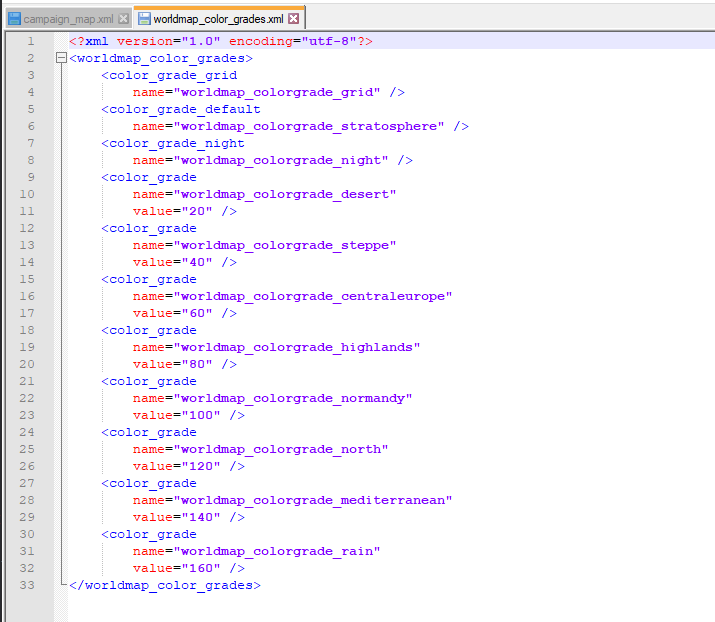Place cursor in the xml version declaration
This screenshot has height=622, width=715.
pyautogui.click(x=221, y=41)
